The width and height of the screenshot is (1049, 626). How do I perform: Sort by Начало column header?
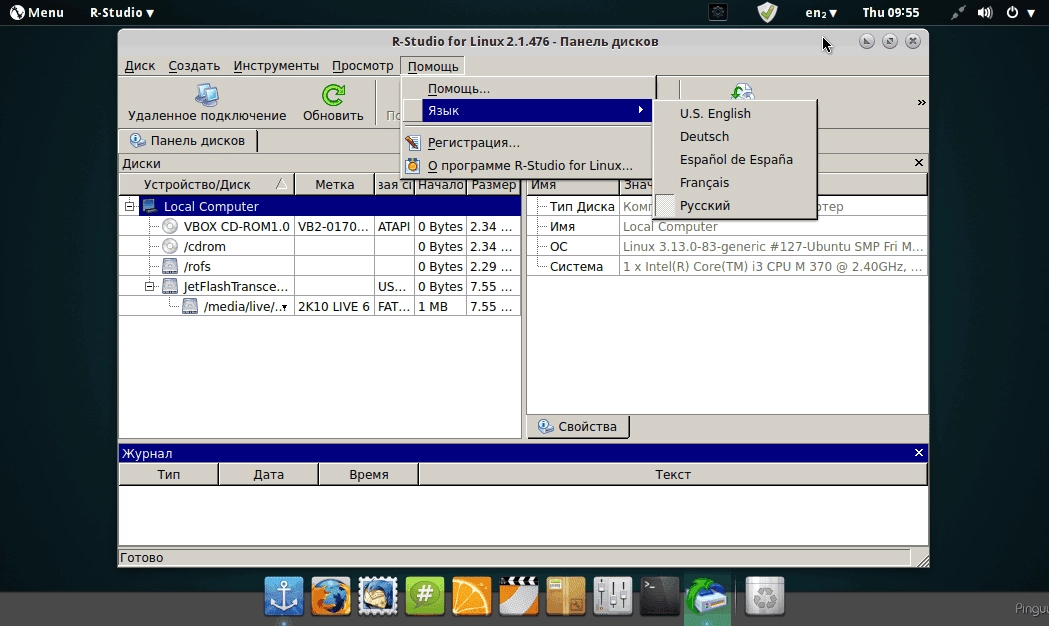441,184
